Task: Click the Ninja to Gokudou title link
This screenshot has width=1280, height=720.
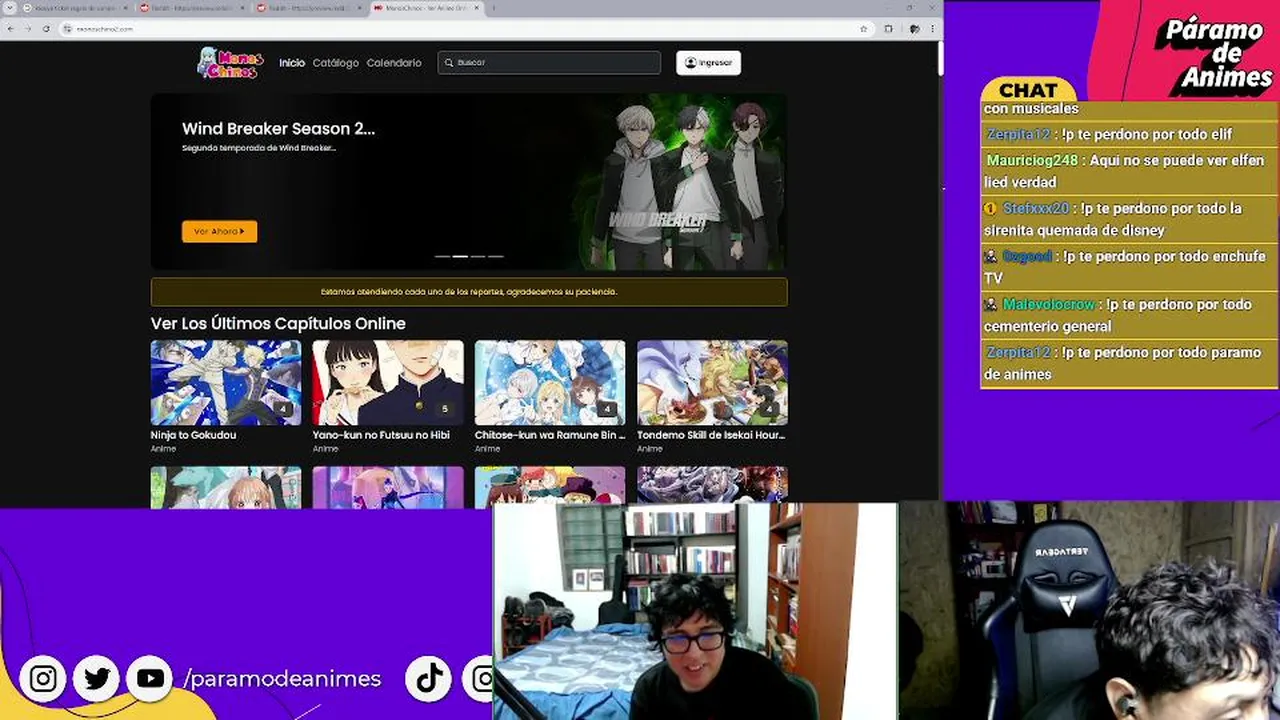Action: tap(193, 435)
